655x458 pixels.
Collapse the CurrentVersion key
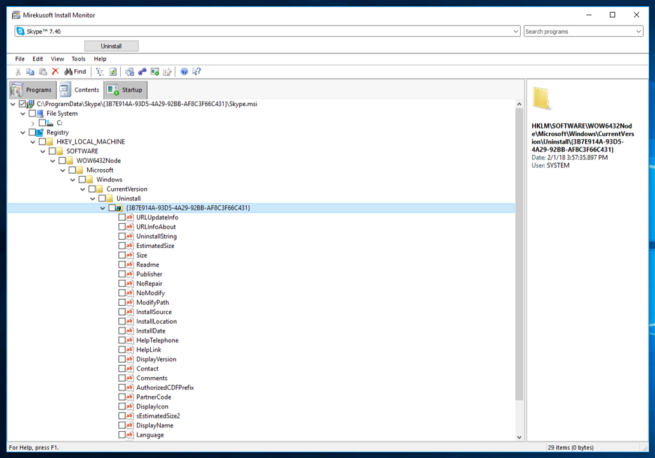83,189
